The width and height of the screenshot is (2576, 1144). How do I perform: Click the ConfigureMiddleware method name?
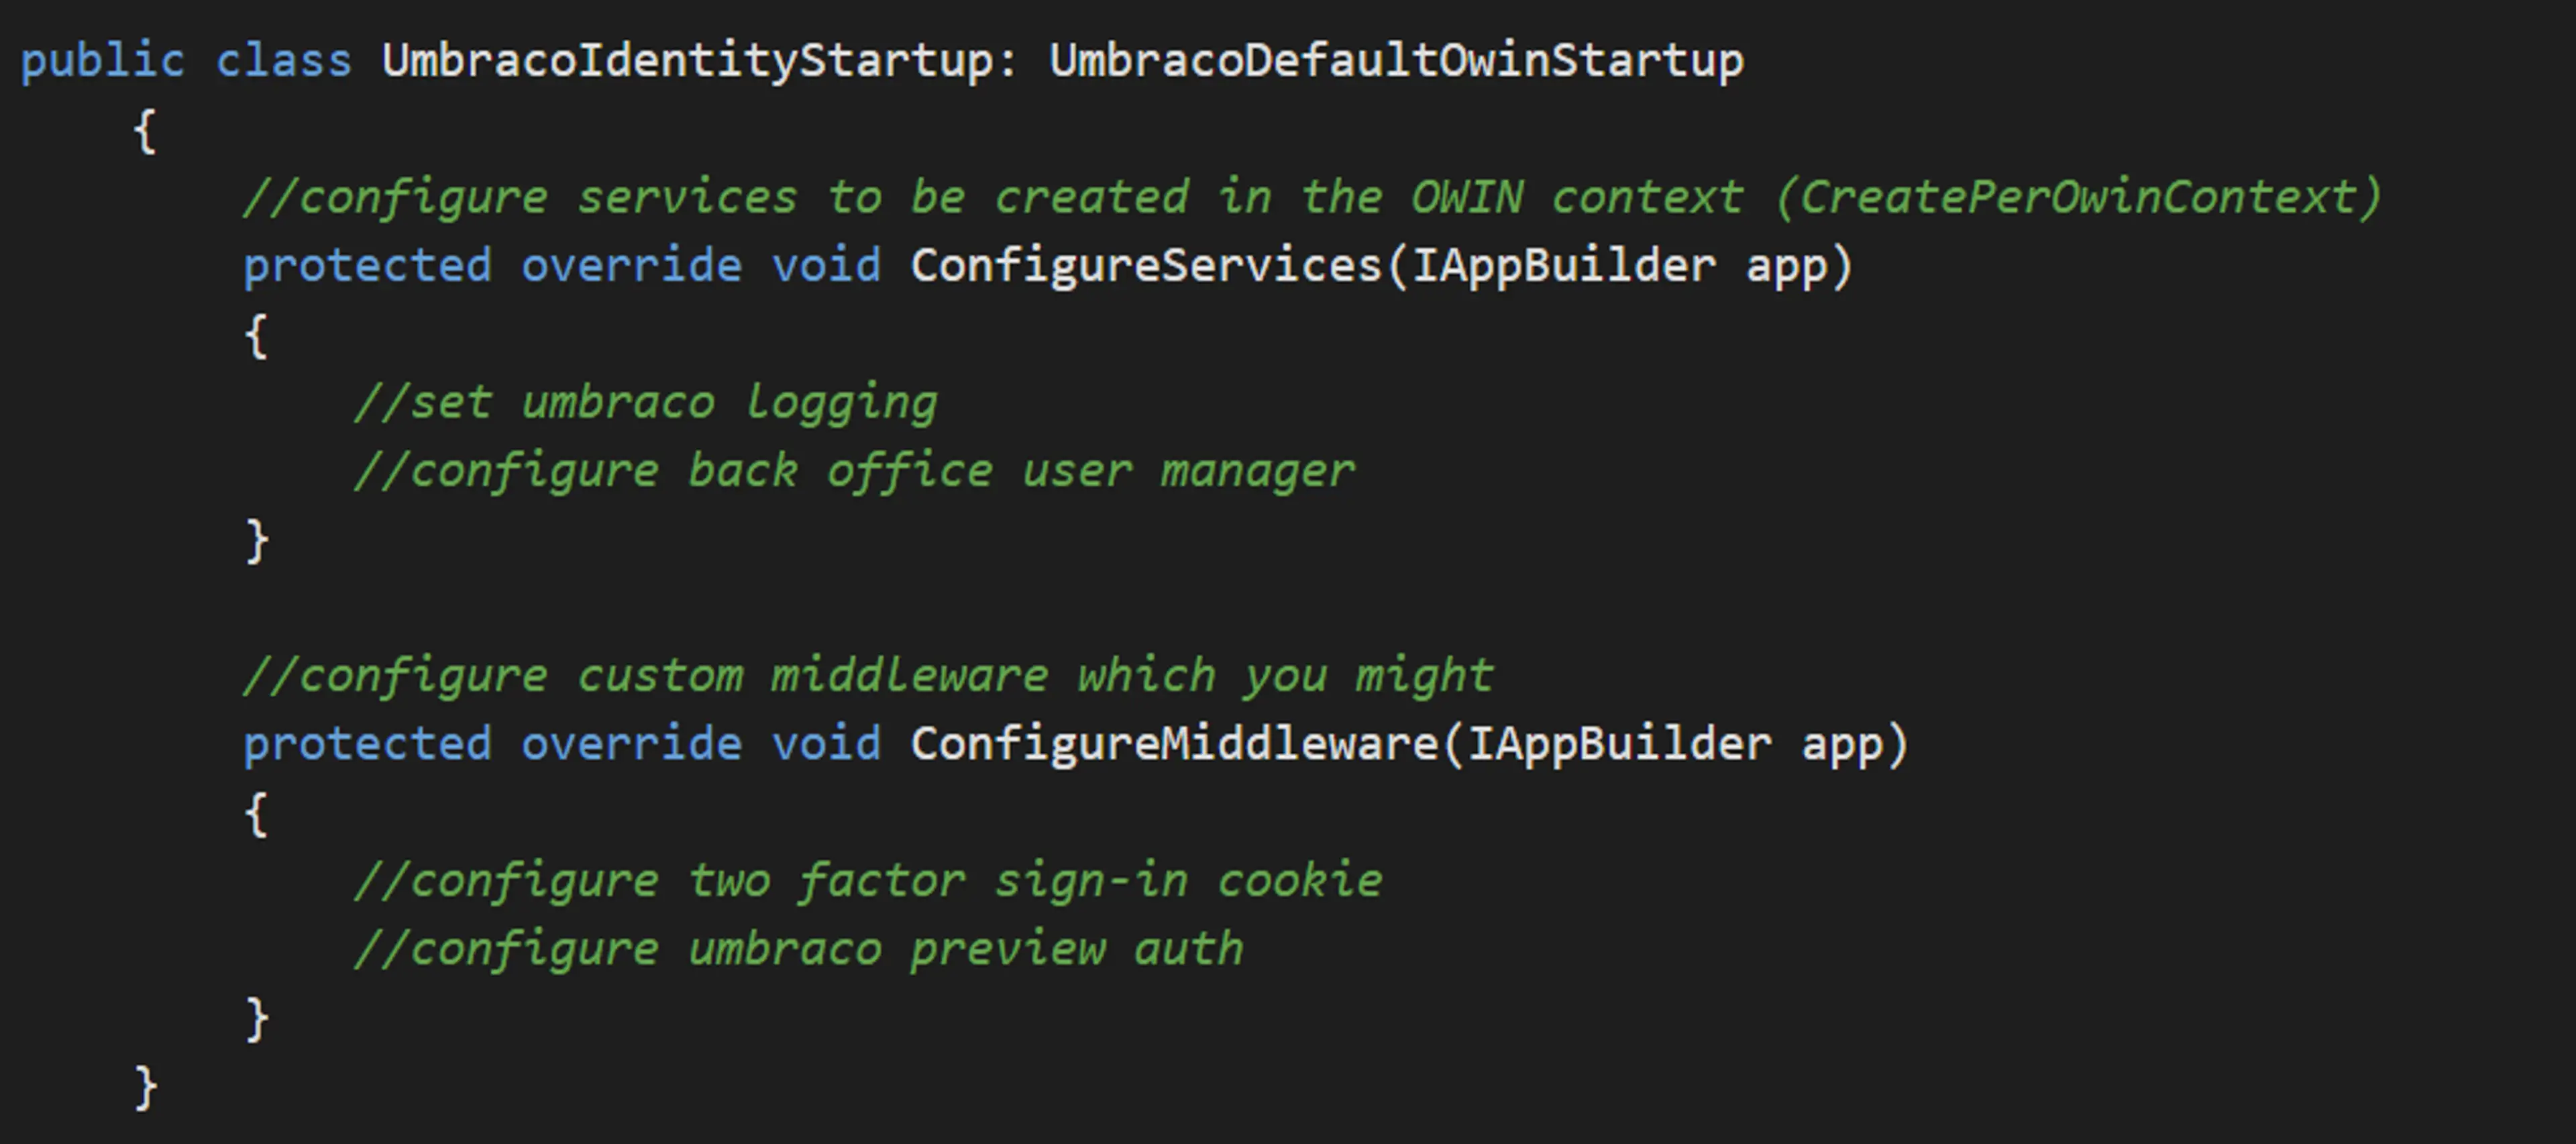coord(1174,744)
